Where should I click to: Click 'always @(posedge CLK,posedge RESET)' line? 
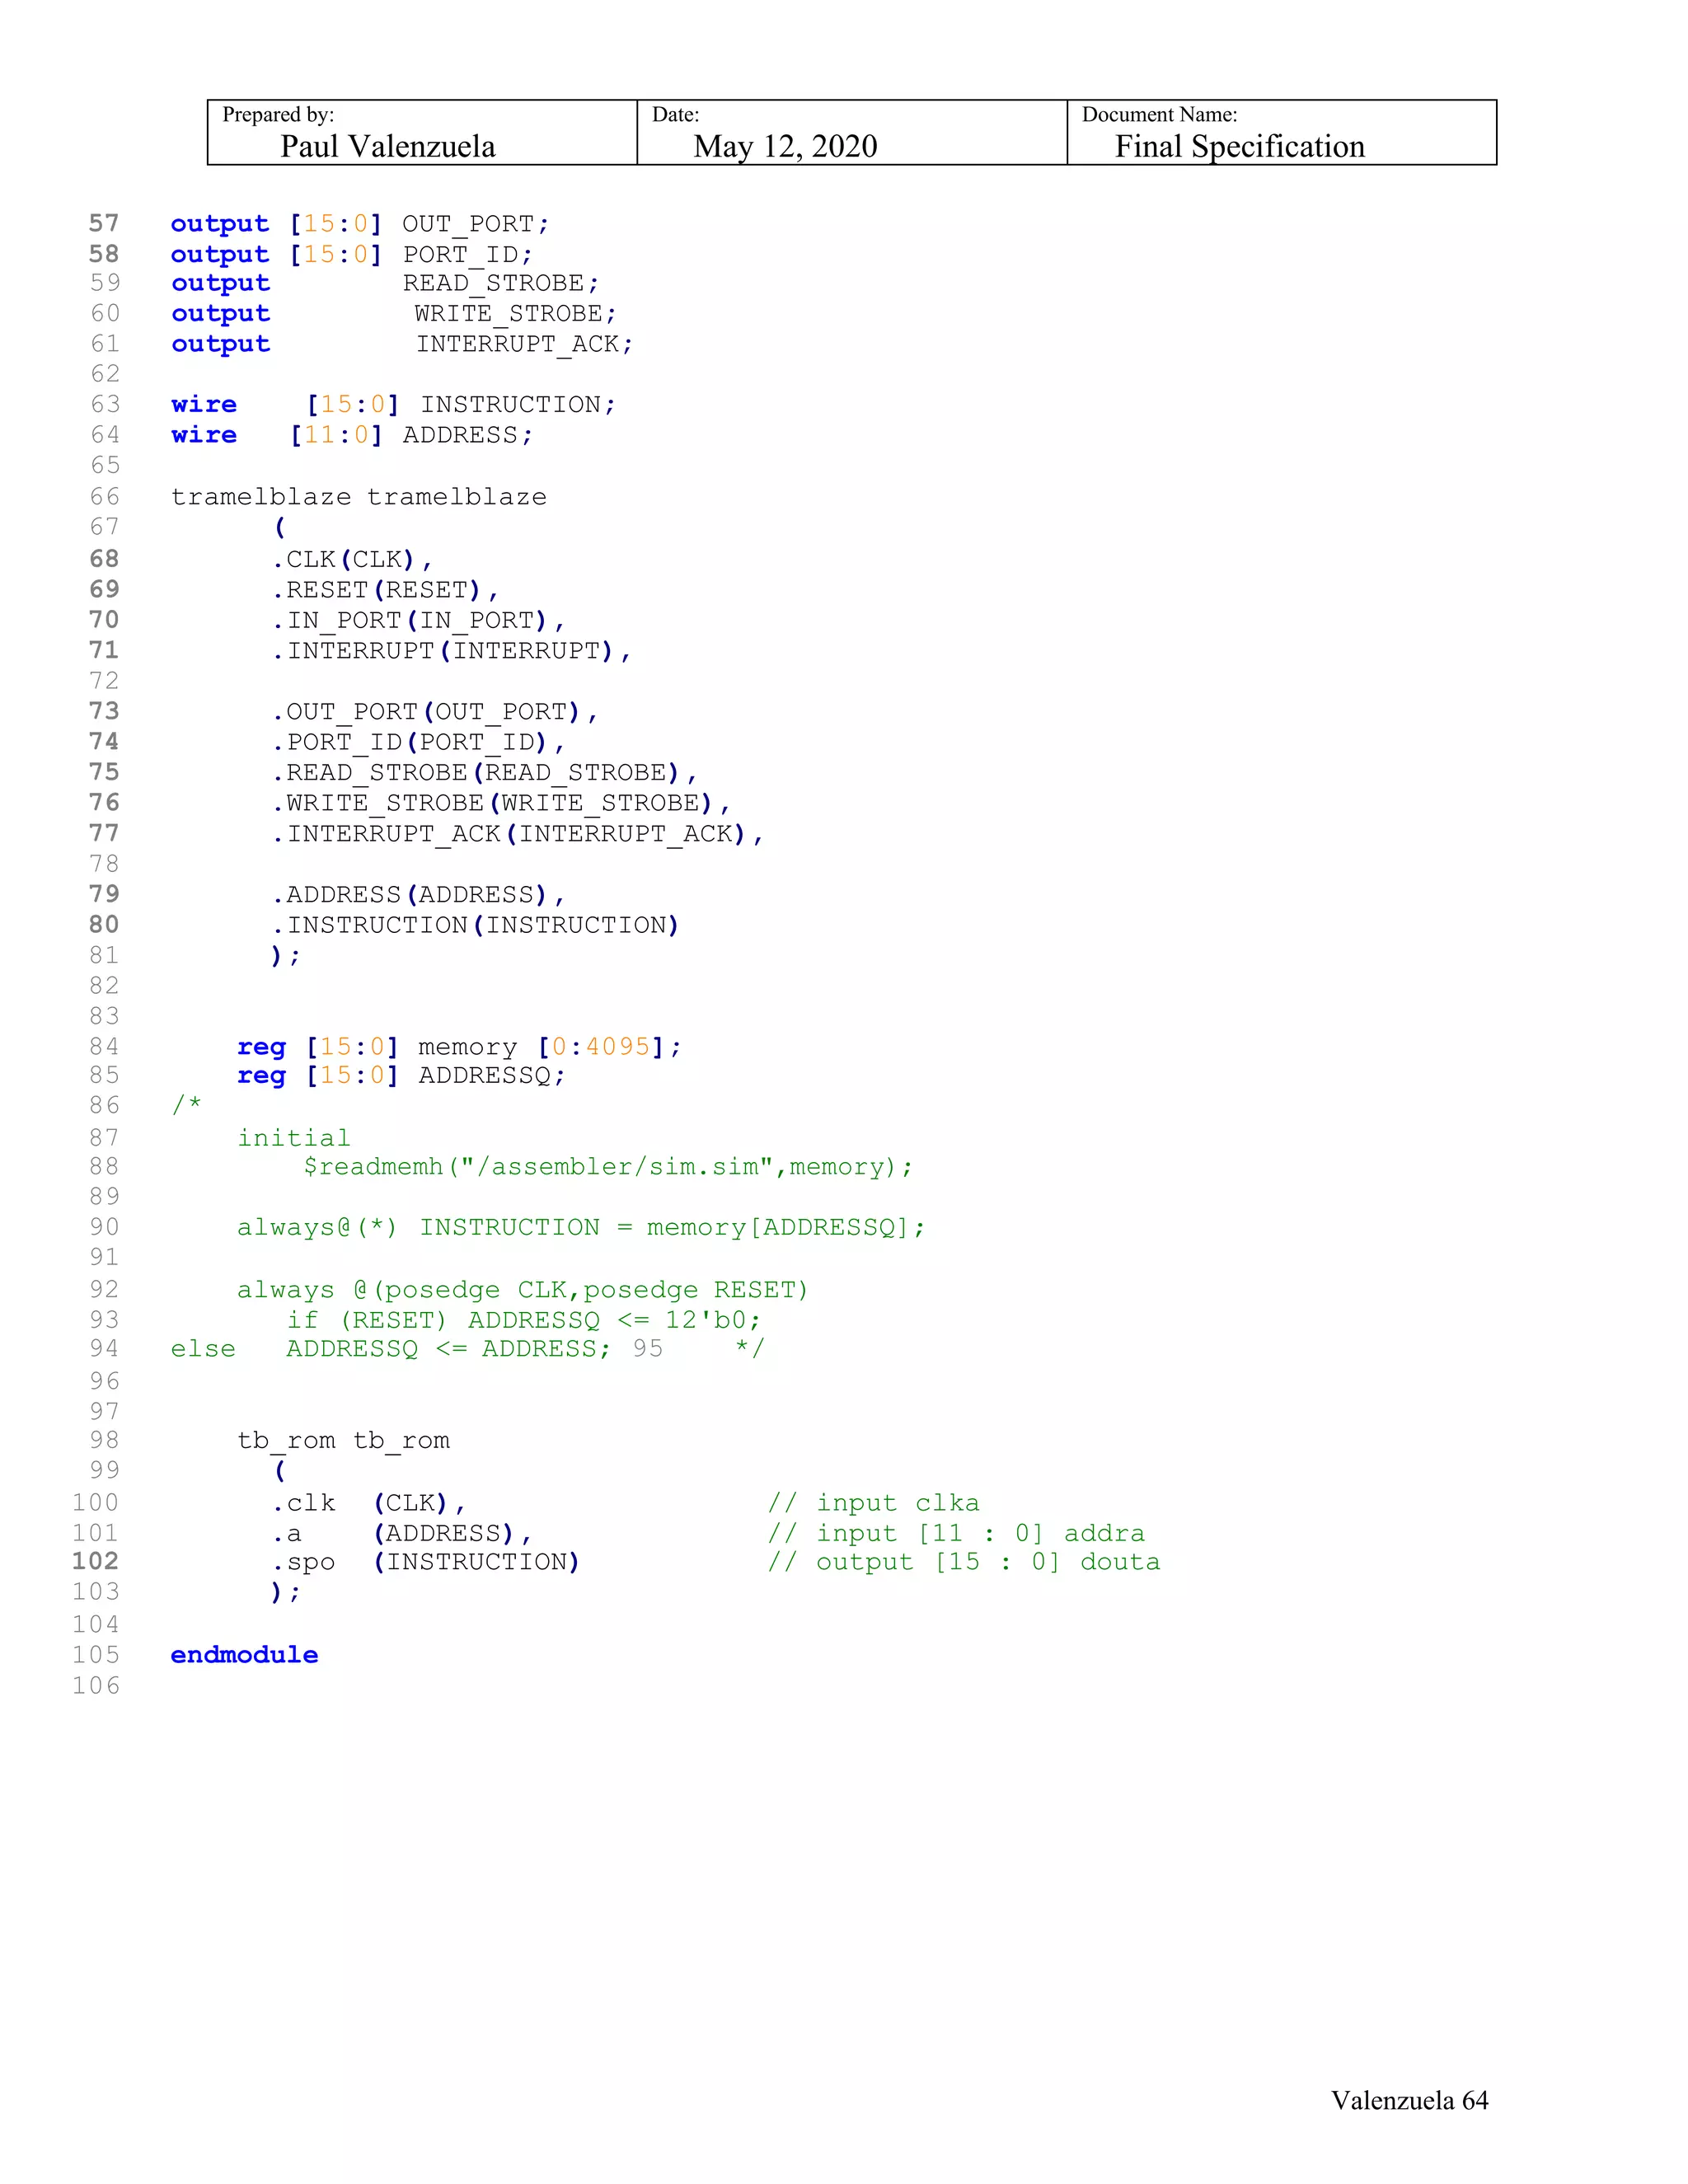pos(522,1290)
